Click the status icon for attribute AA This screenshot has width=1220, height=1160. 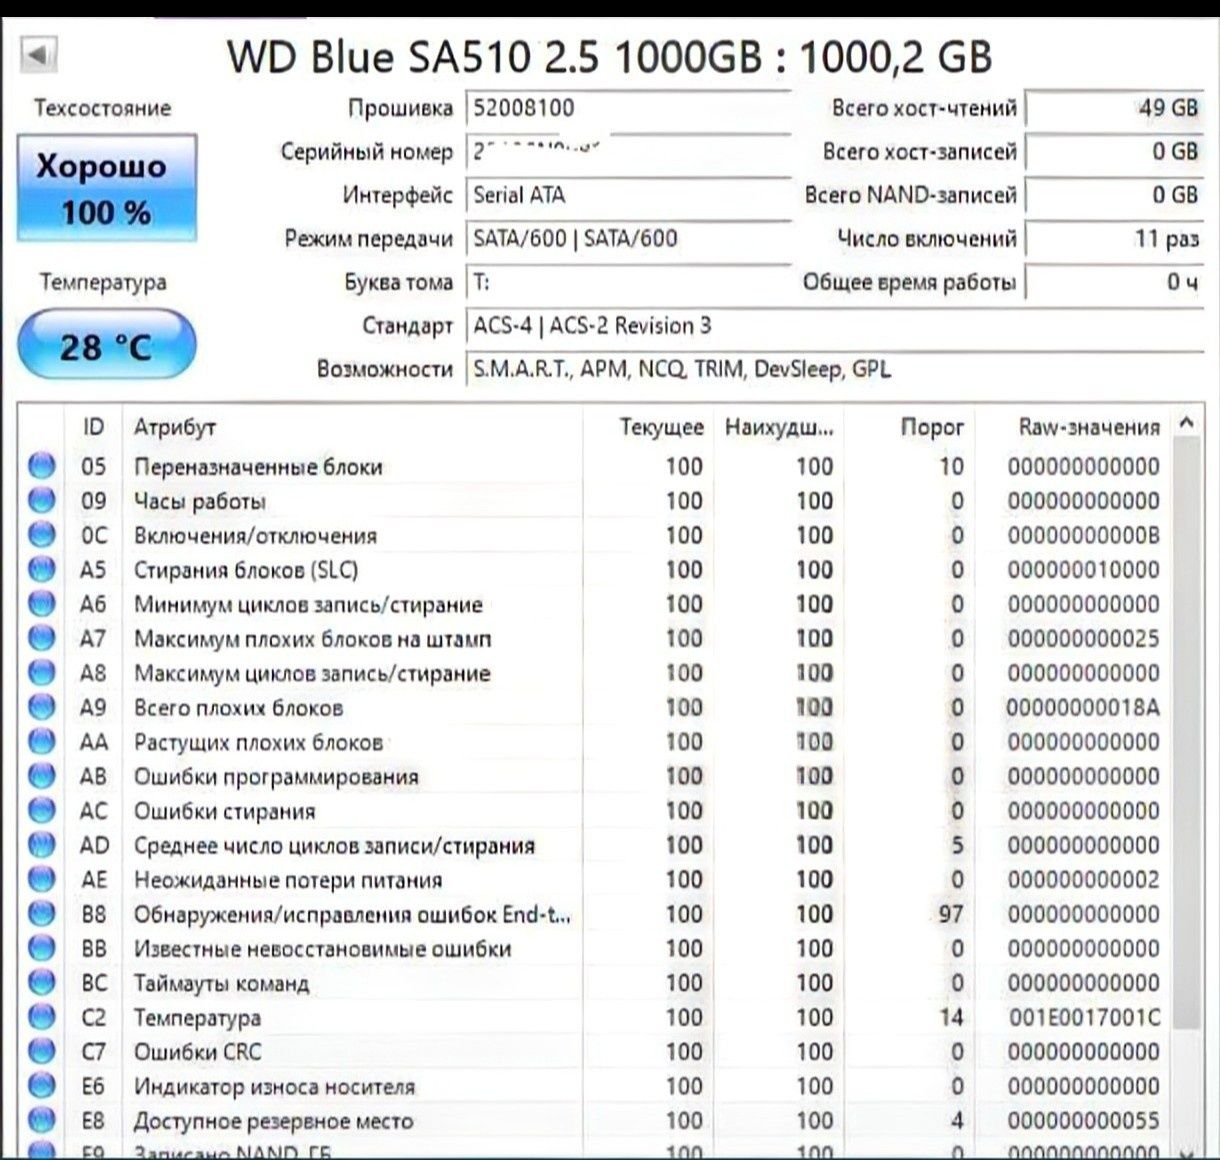coord(42,742)
